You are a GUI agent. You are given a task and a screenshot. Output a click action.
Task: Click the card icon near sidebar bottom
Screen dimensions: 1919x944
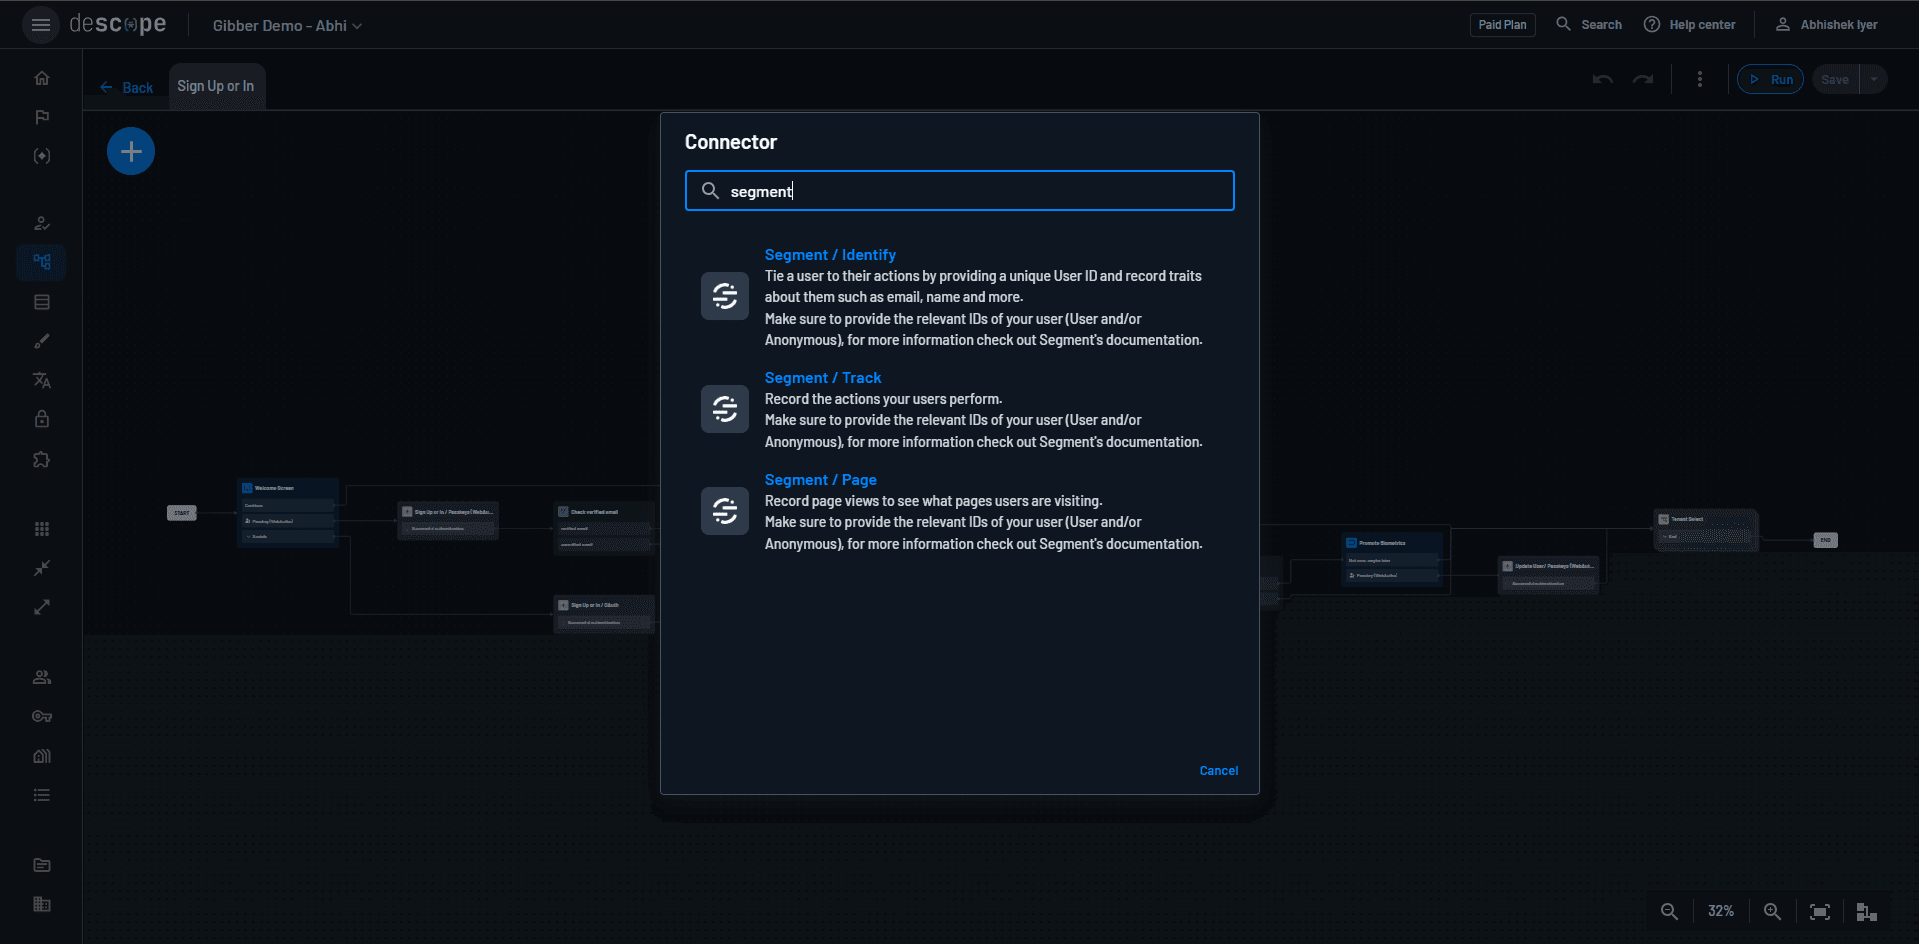pyautogui.click(x=42, y=865)
